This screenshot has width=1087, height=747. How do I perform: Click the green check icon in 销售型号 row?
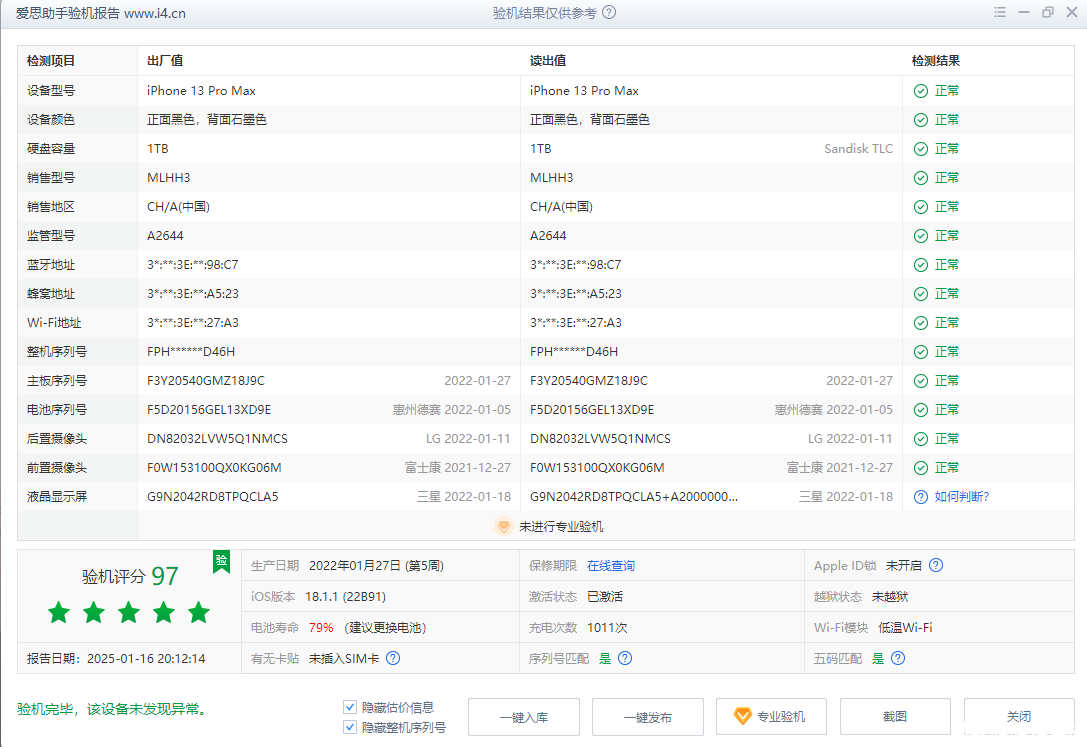pos(921,178)
